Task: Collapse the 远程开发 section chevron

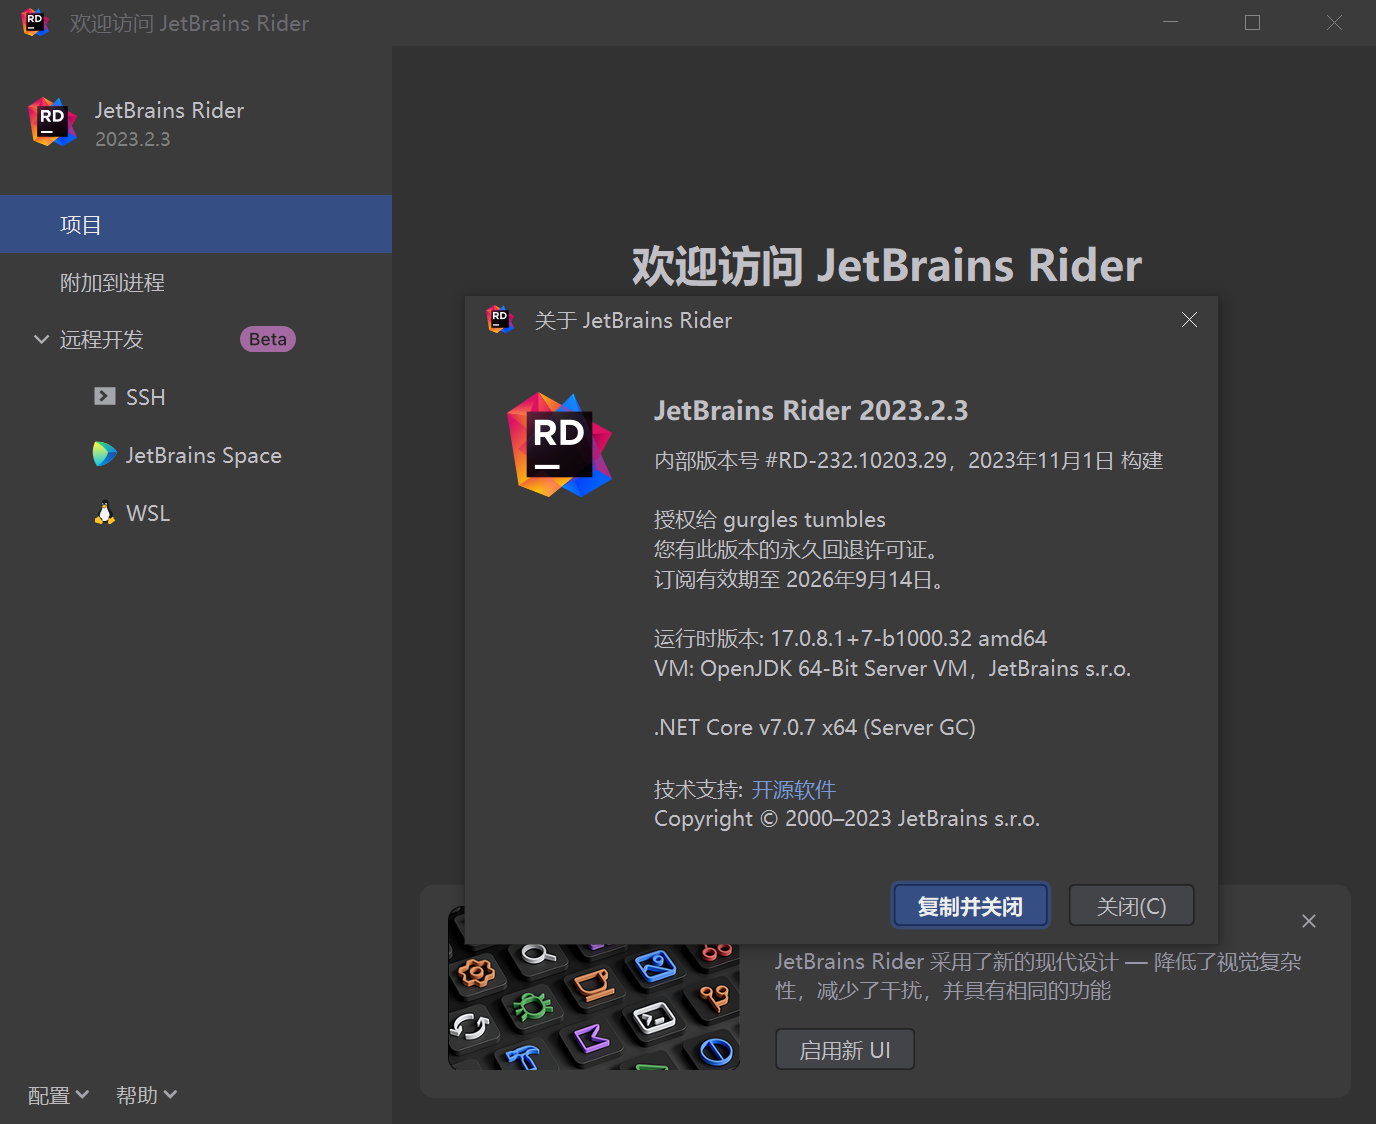Action: 41,339
